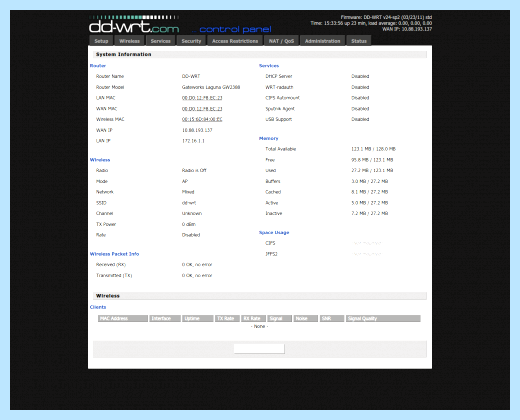
Task: Click the Transmitted (TX) packet value
Action: [197, 275]
